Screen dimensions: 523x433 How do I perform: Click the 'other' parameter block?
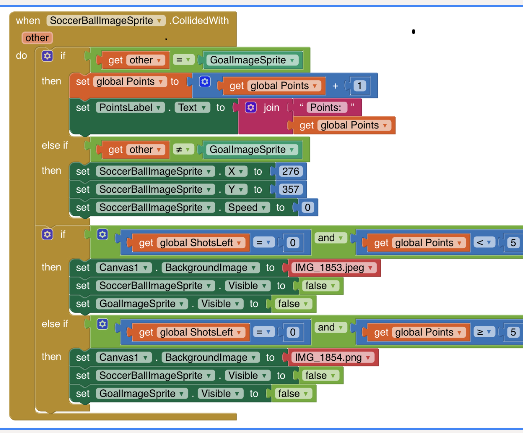click(37, 38)
